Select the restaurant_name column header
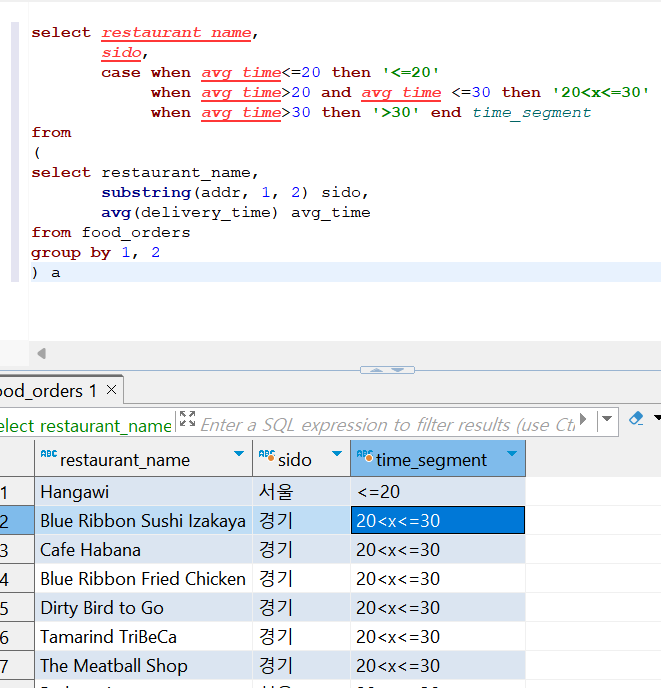This screenshot has width=661, height=688. tap(144, 459)
